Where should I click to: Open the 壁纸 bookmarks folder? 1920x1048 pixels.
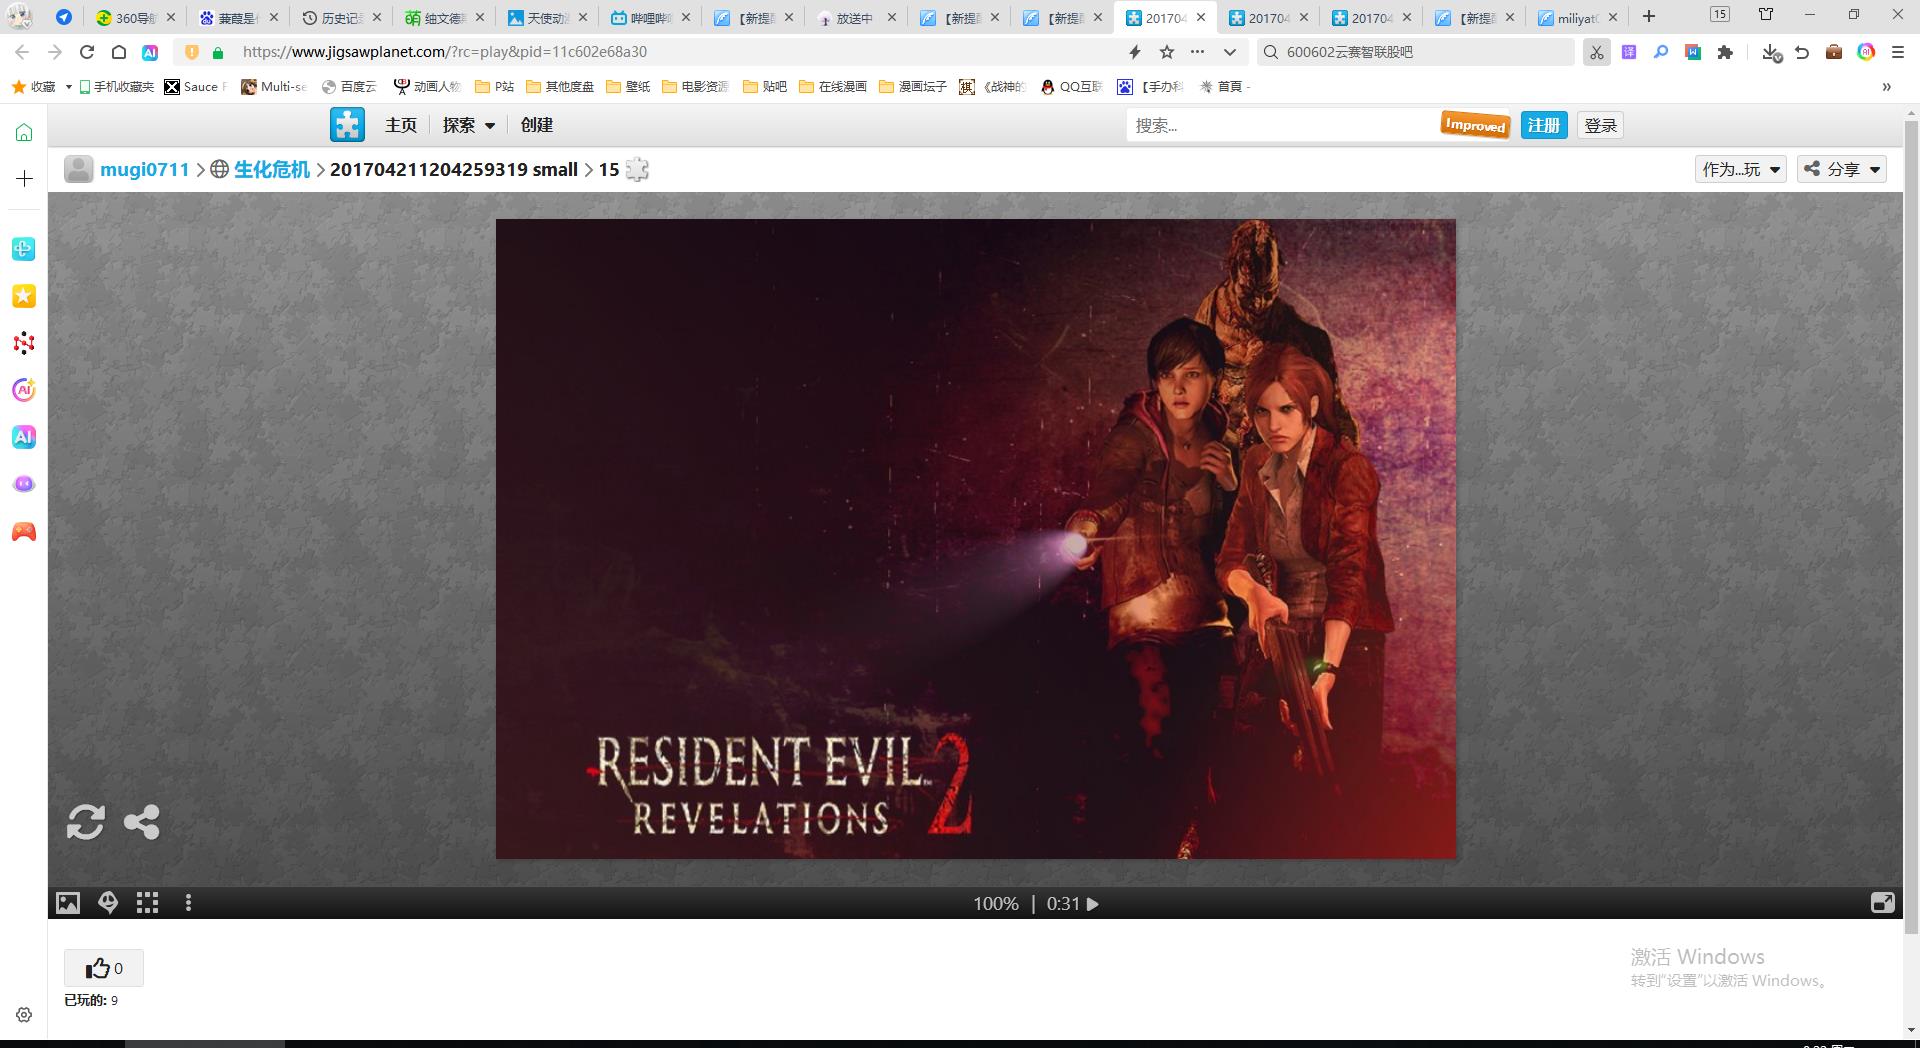click(x=628, y=87)
